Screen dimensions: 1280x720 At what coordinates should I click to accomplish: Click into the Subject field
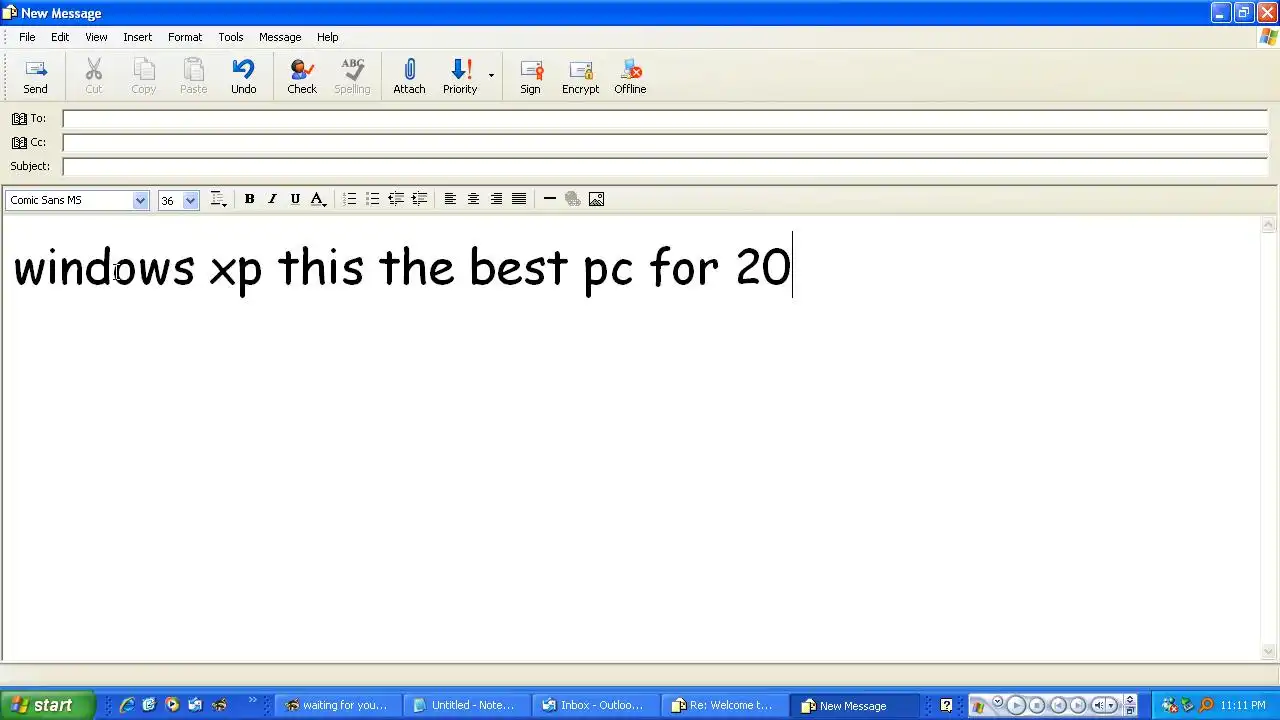click(x=665, y=166)
